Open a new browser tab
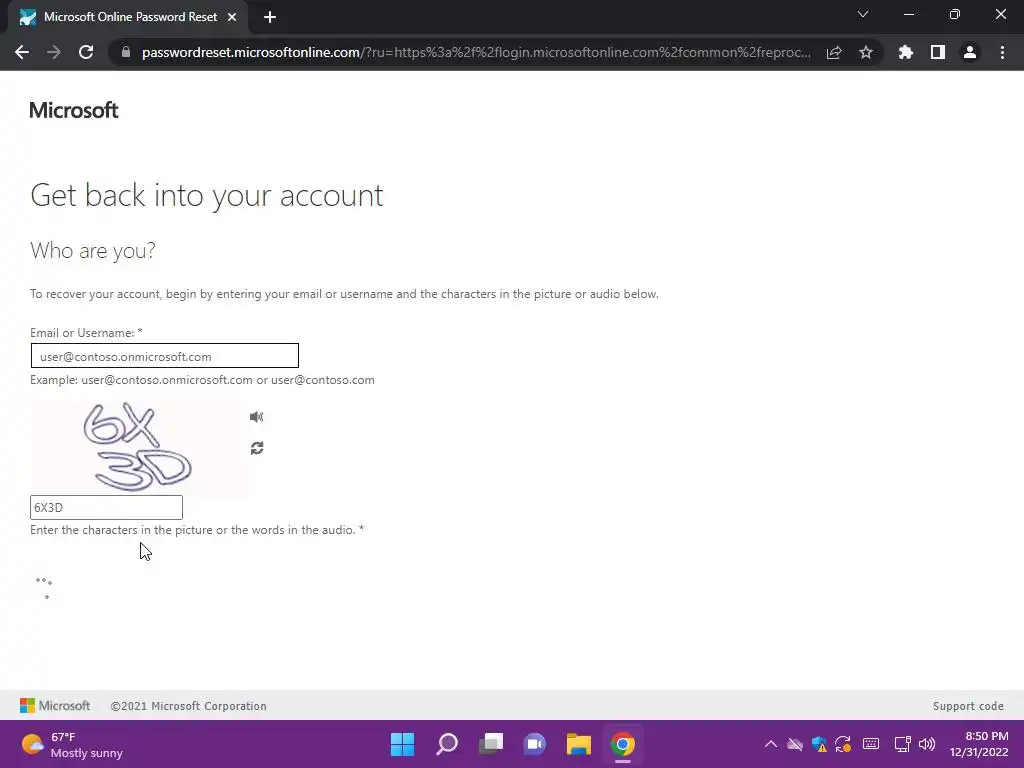 [x=270, y=17]
